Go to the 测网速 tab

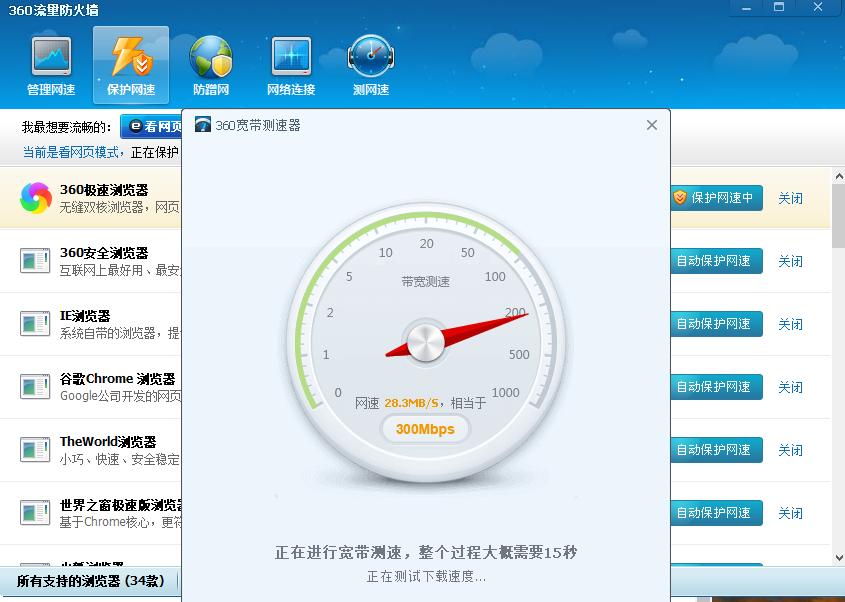tap(371, 66)
